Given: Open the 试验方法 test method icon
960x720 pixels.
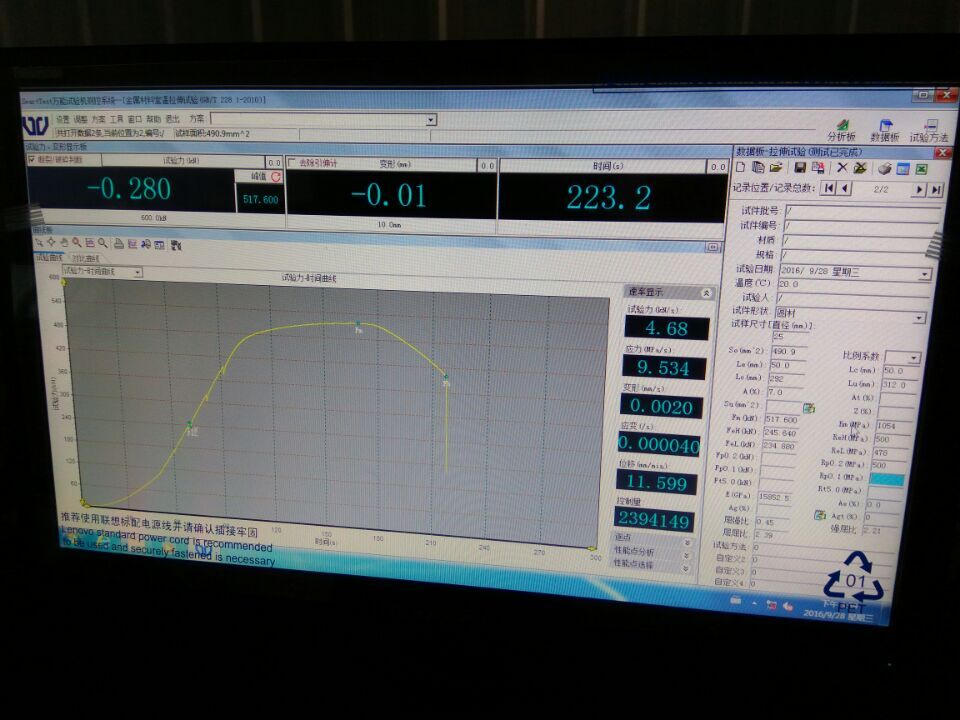Looking at the screenshot, I should click(928, 128).
